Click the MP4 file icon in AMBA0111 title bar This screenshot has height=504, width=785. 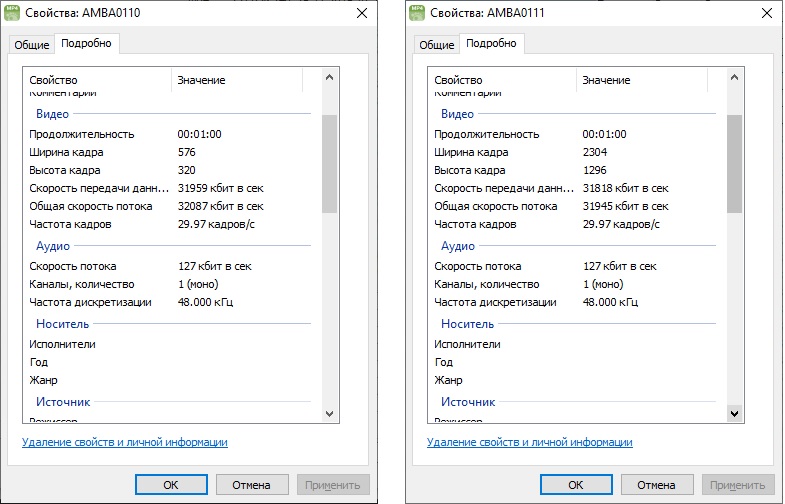click(418, 11)
